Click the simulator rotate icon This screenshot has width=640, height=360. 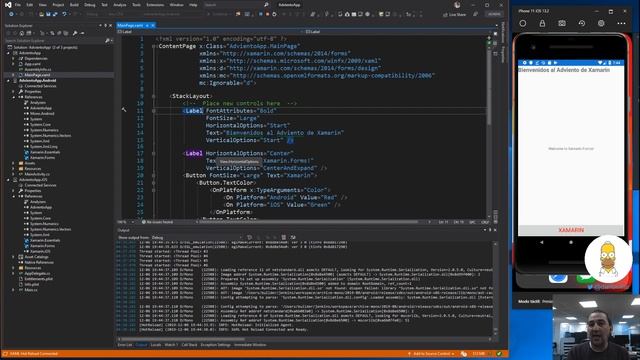[582, 24]
